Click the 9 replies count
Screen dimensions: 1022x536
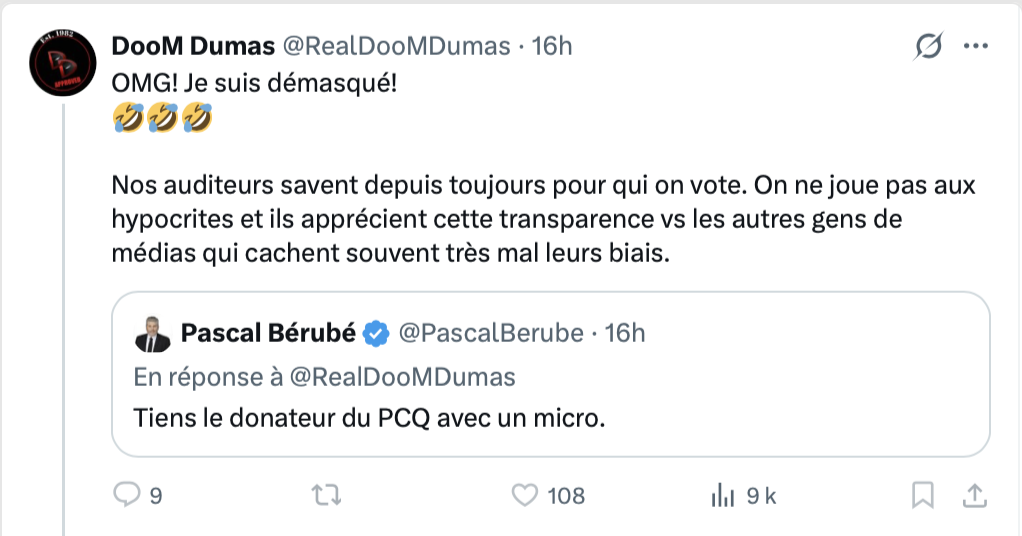pos(156,495)
